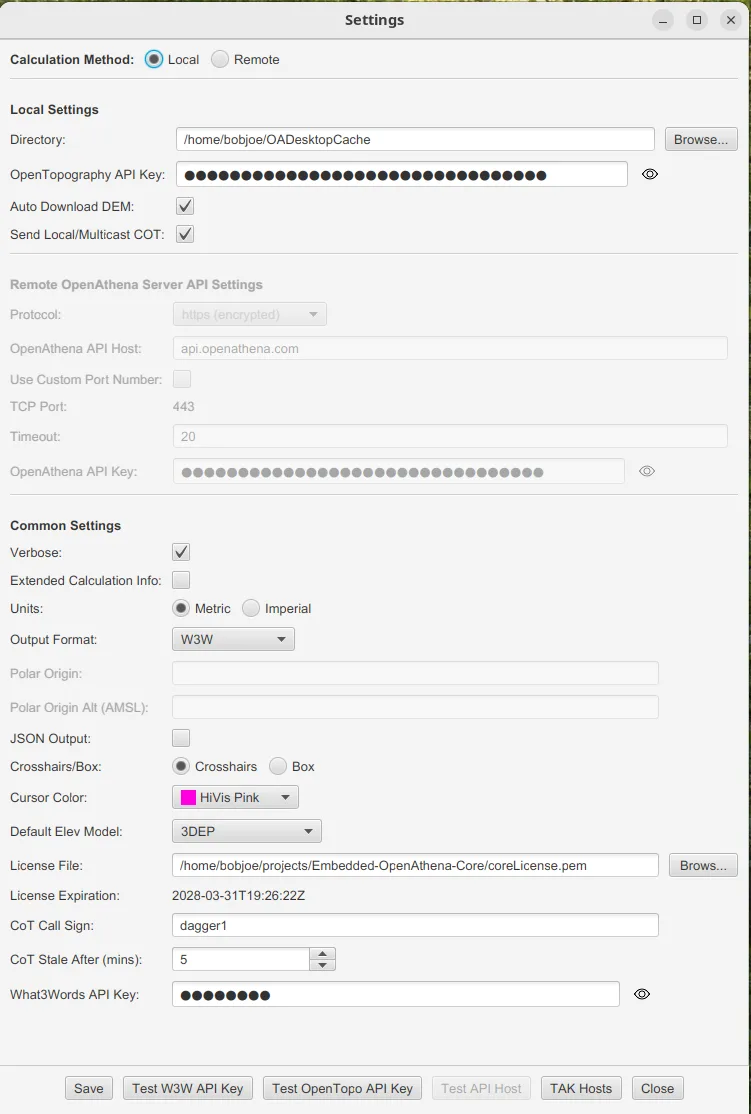The image size is (751, 1114).
Task: Open the Default Elev Model 3DEP dropdown
Action: (247, 831)
